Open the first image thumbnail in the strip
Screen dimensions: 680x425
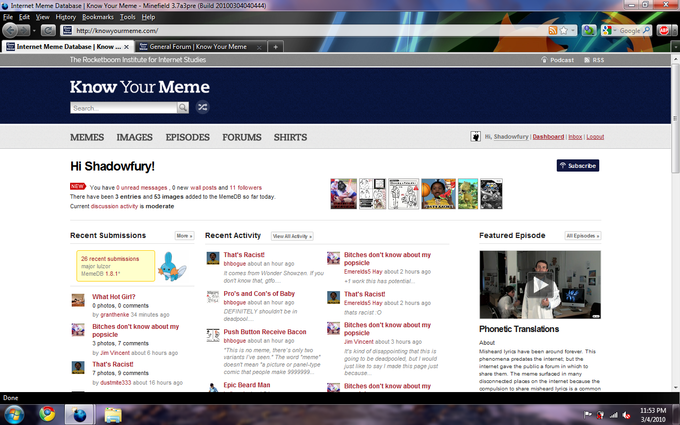tap(343, 194)
